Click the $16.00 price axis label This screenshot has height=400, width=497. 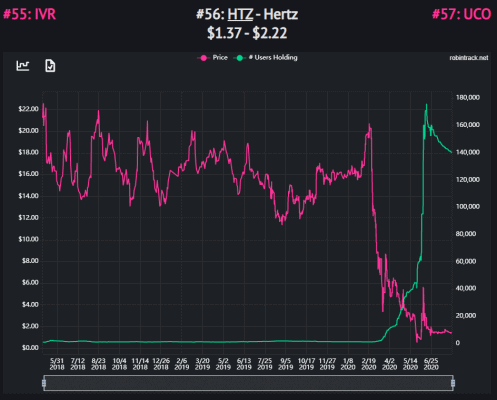[28, 174]
